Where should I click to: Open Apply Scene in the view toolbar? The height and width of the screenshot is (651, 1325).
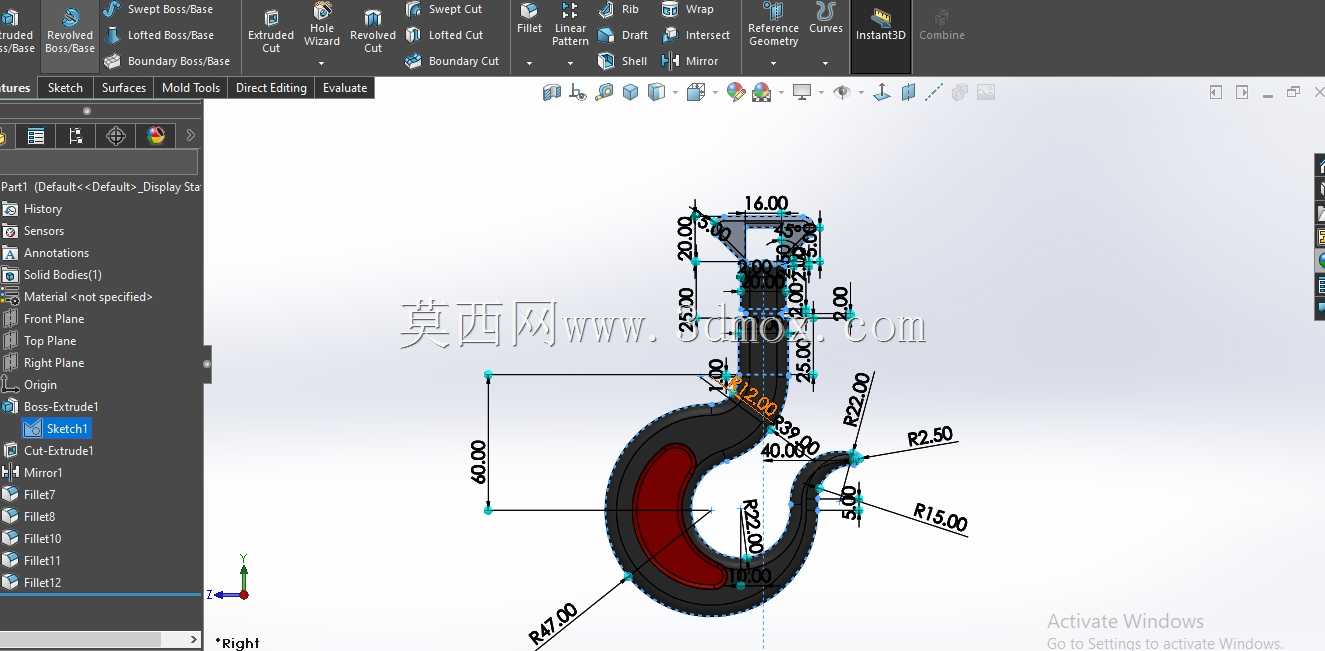pos(761,92)
